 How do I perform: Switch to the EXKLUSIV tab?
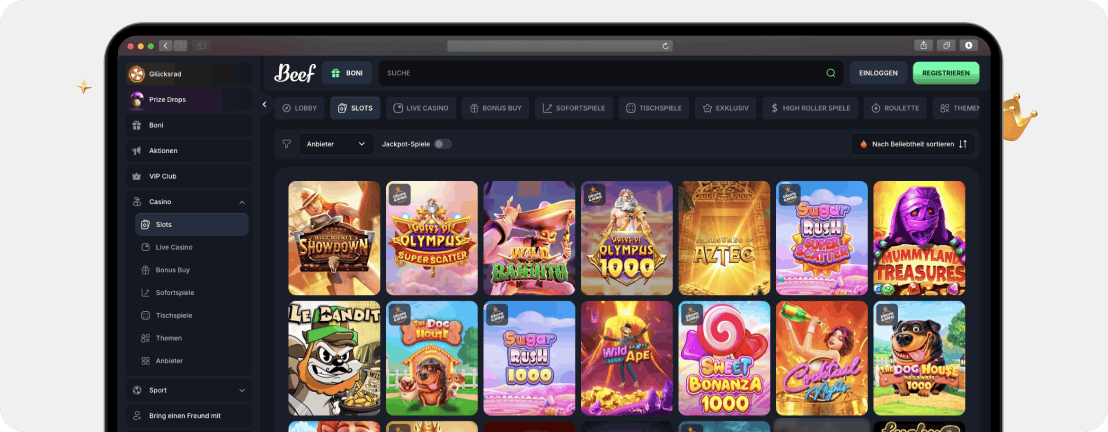(726, 108)
